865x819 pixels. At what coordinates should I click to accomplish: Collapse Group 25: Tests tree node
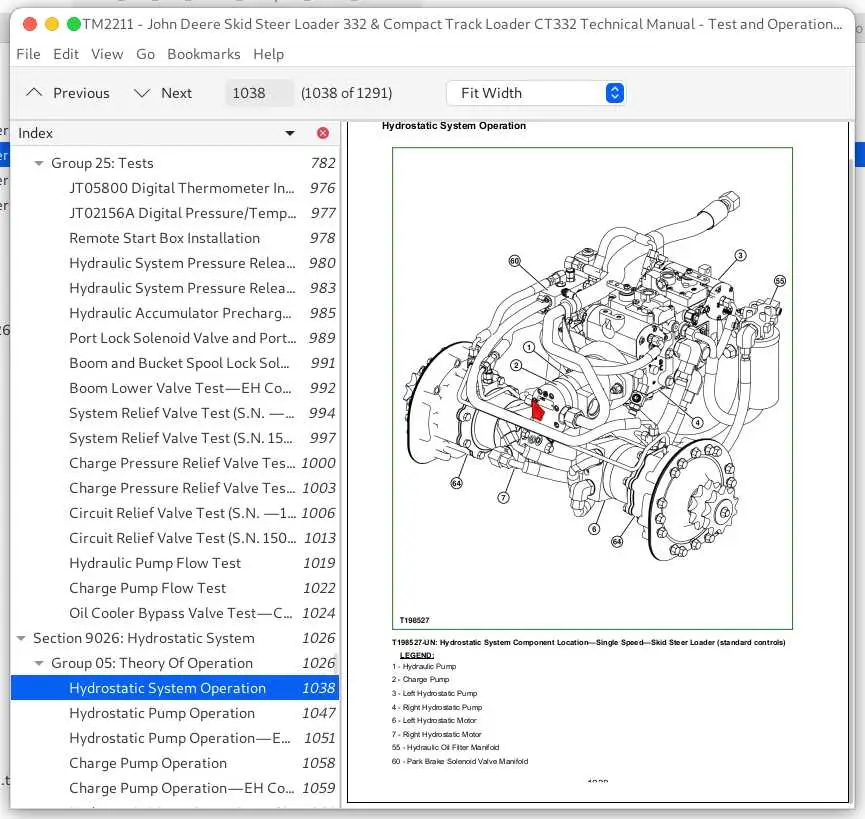pyautogui.click(x=39, y=163)
